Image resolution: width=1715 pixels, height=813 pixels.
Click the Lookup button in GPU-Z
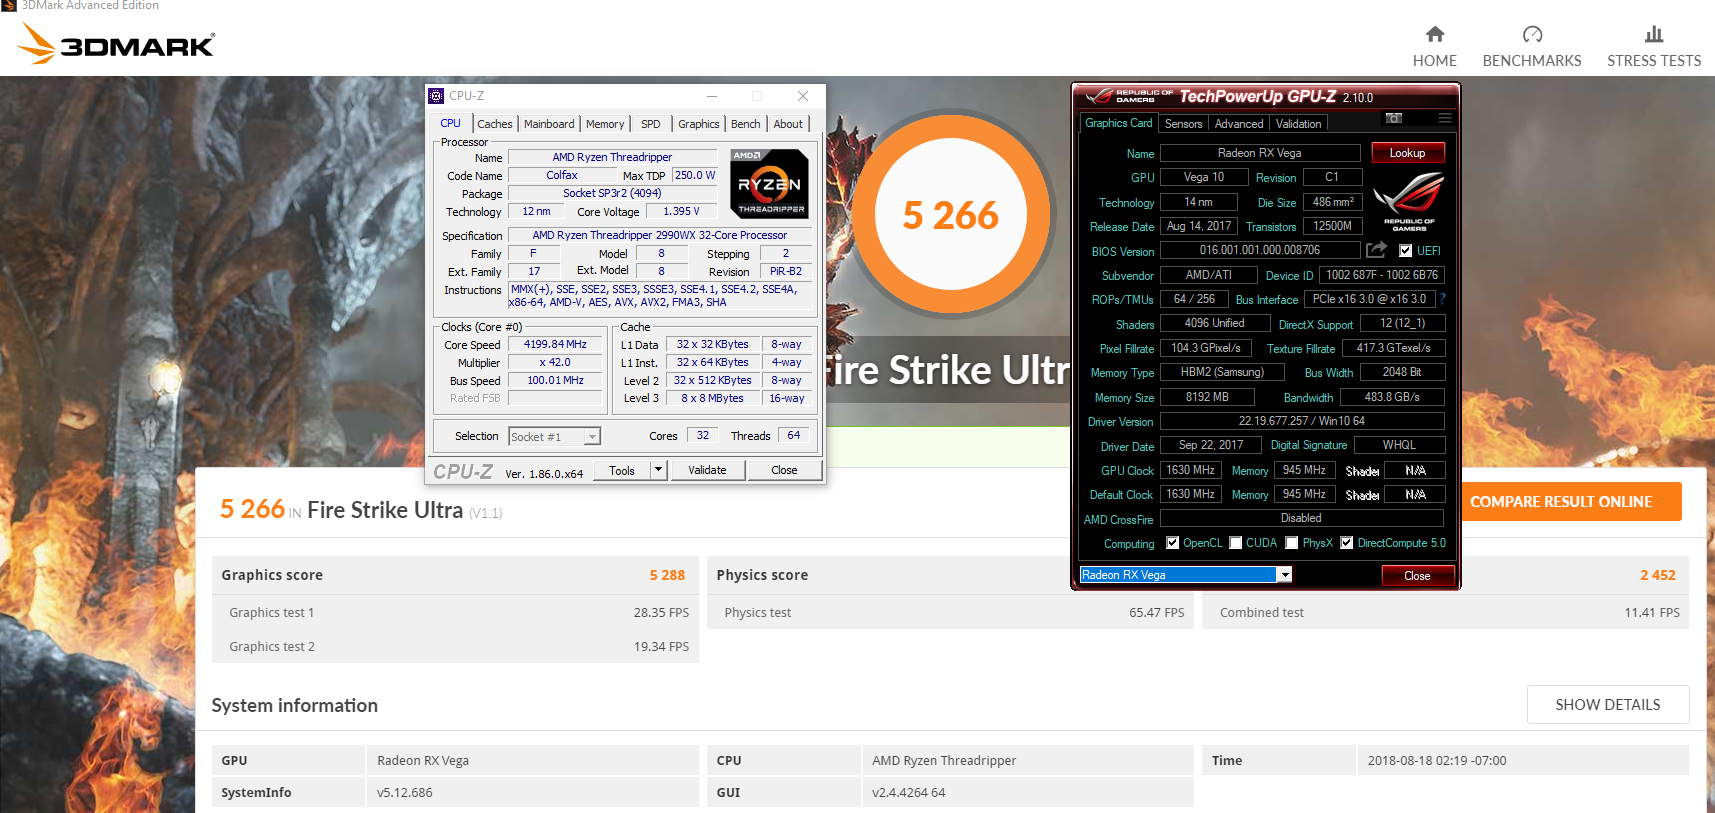1408,153
